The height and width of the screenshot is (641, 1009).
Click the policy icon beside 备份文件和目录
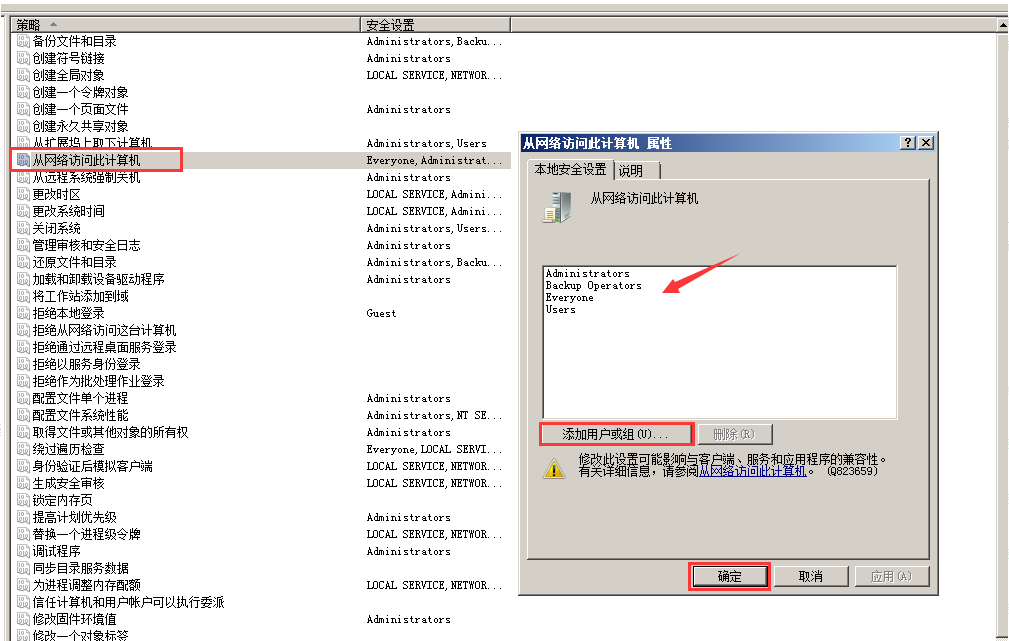coord(24,41)
